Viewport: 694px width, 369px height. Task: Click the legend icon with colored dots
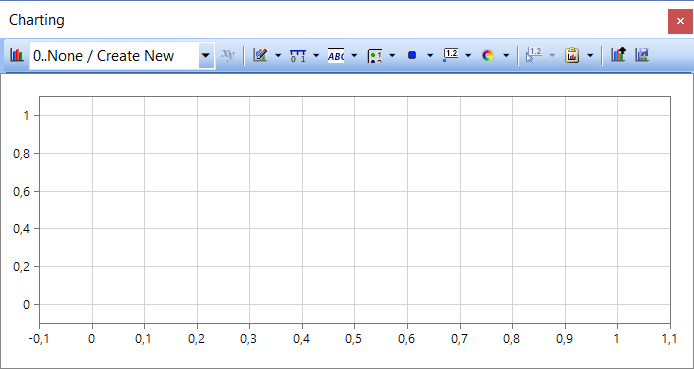point(374,56)
